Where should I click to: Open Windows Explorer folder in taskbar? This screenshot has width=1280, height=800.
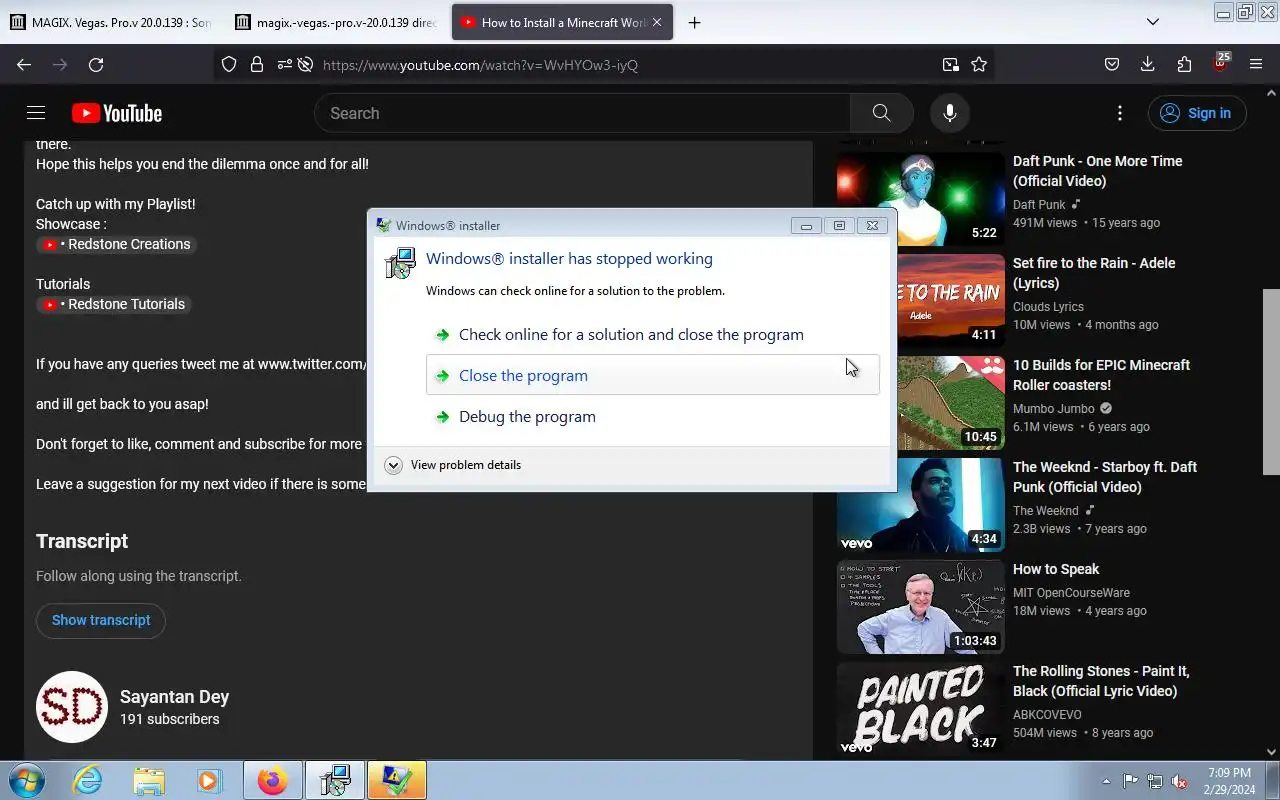coord(149,780)
